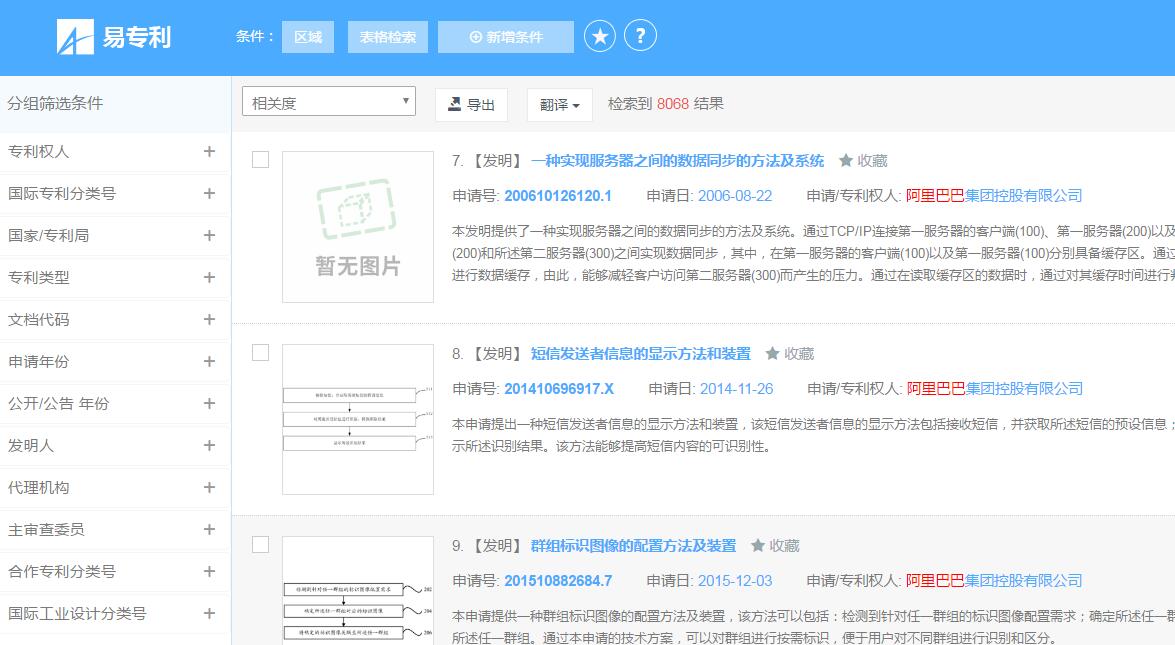Click the applicant link for patent 7
Image resolution: width=1175 pixels, height=645 pixels.
[x=994, y=196]
